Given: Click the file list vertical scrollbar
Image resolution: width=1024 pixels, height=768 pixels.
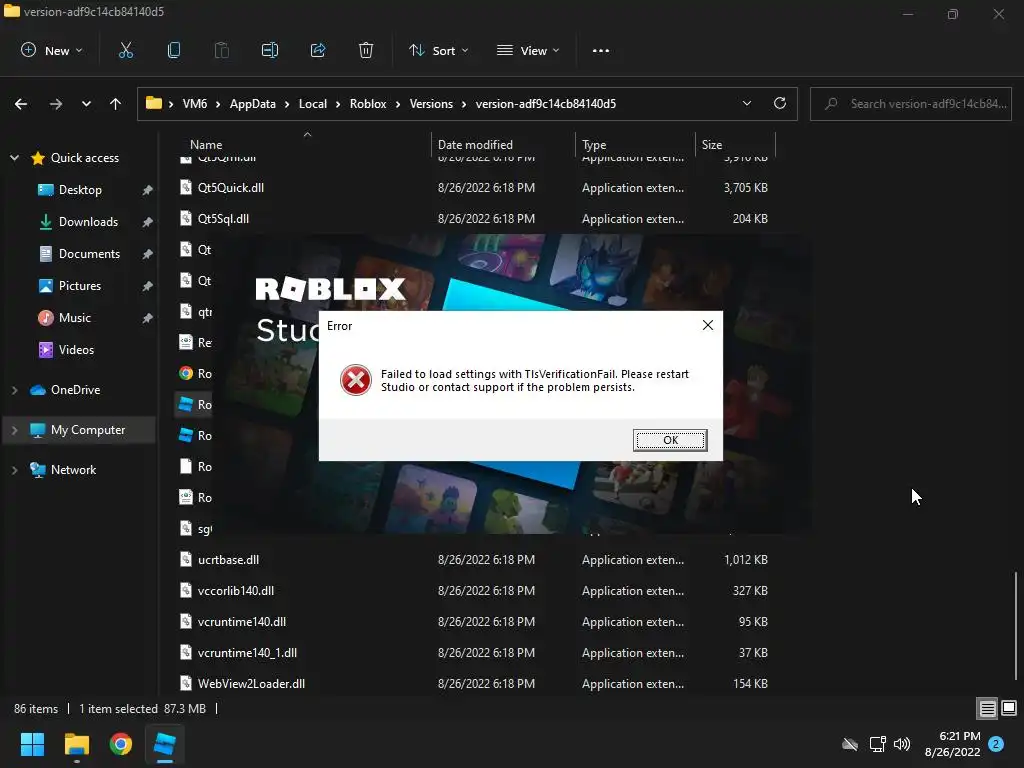Looking at the screenshot, I should 1016,626.
